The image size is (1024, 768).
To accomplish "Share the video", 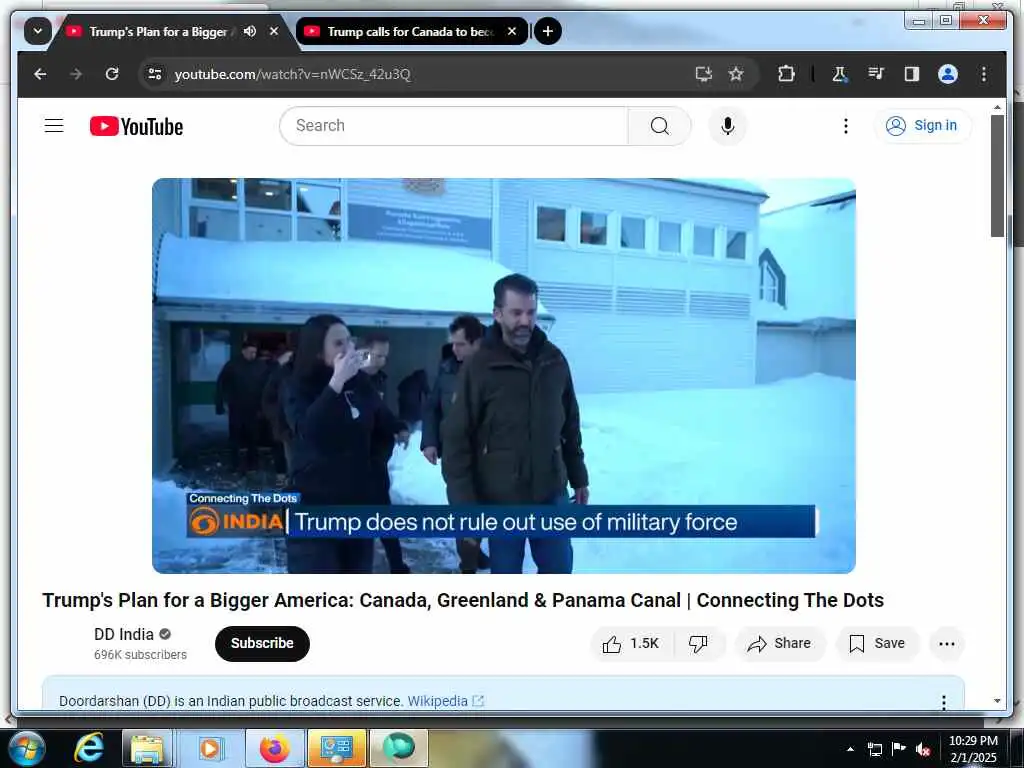I will tap(780, 644).
